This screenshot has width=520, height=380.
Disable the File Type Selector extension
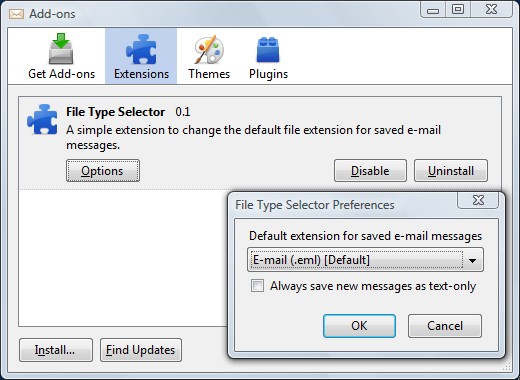tap(370, 171)
